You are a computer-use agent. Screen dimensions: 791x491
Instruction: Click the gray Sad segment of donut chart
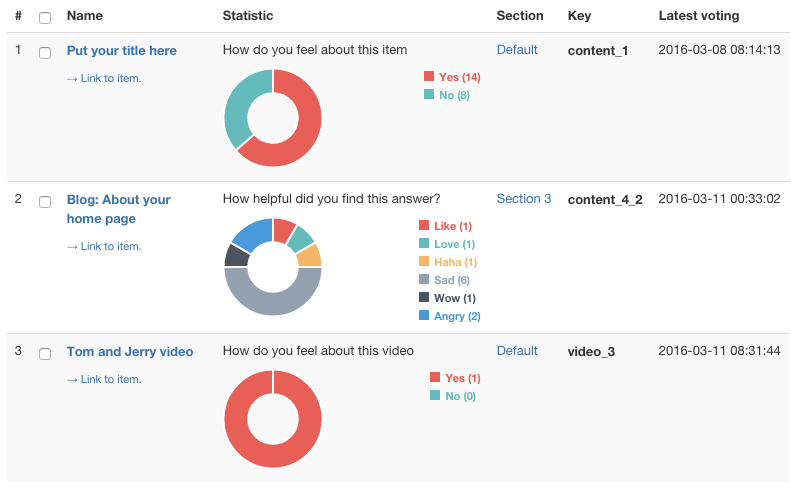click(272, 302)
